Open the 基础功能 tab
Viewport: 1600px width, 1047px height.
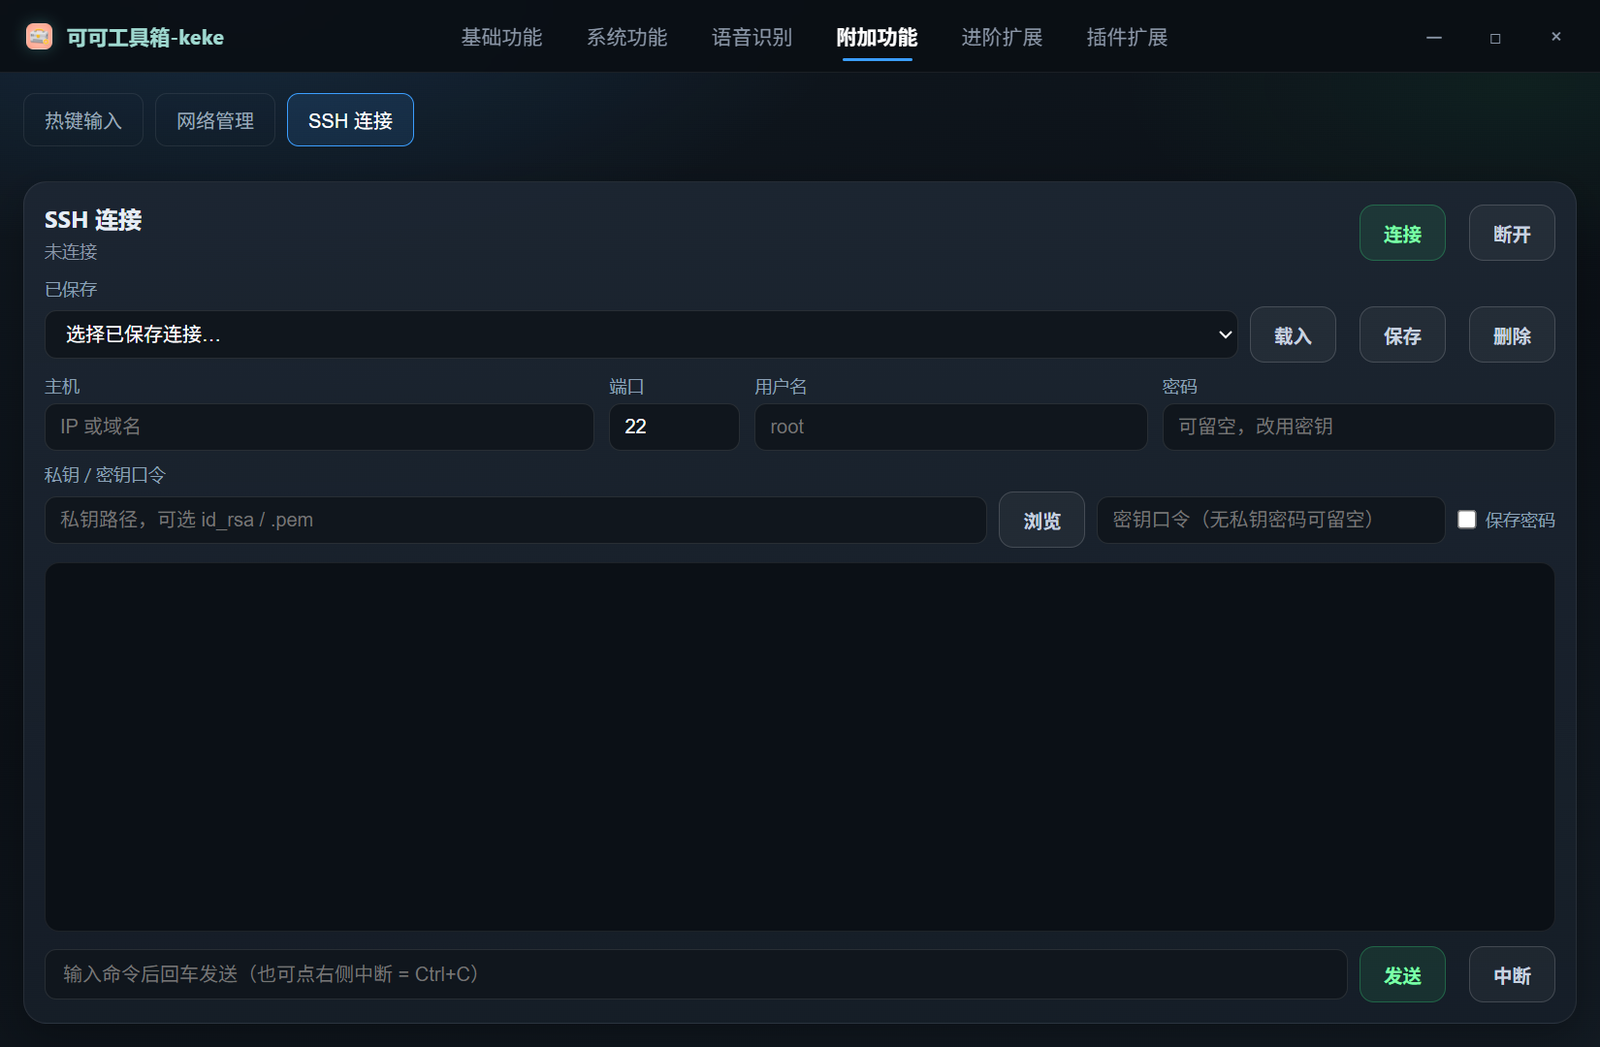pyautogui.click(x=501, y=37)
